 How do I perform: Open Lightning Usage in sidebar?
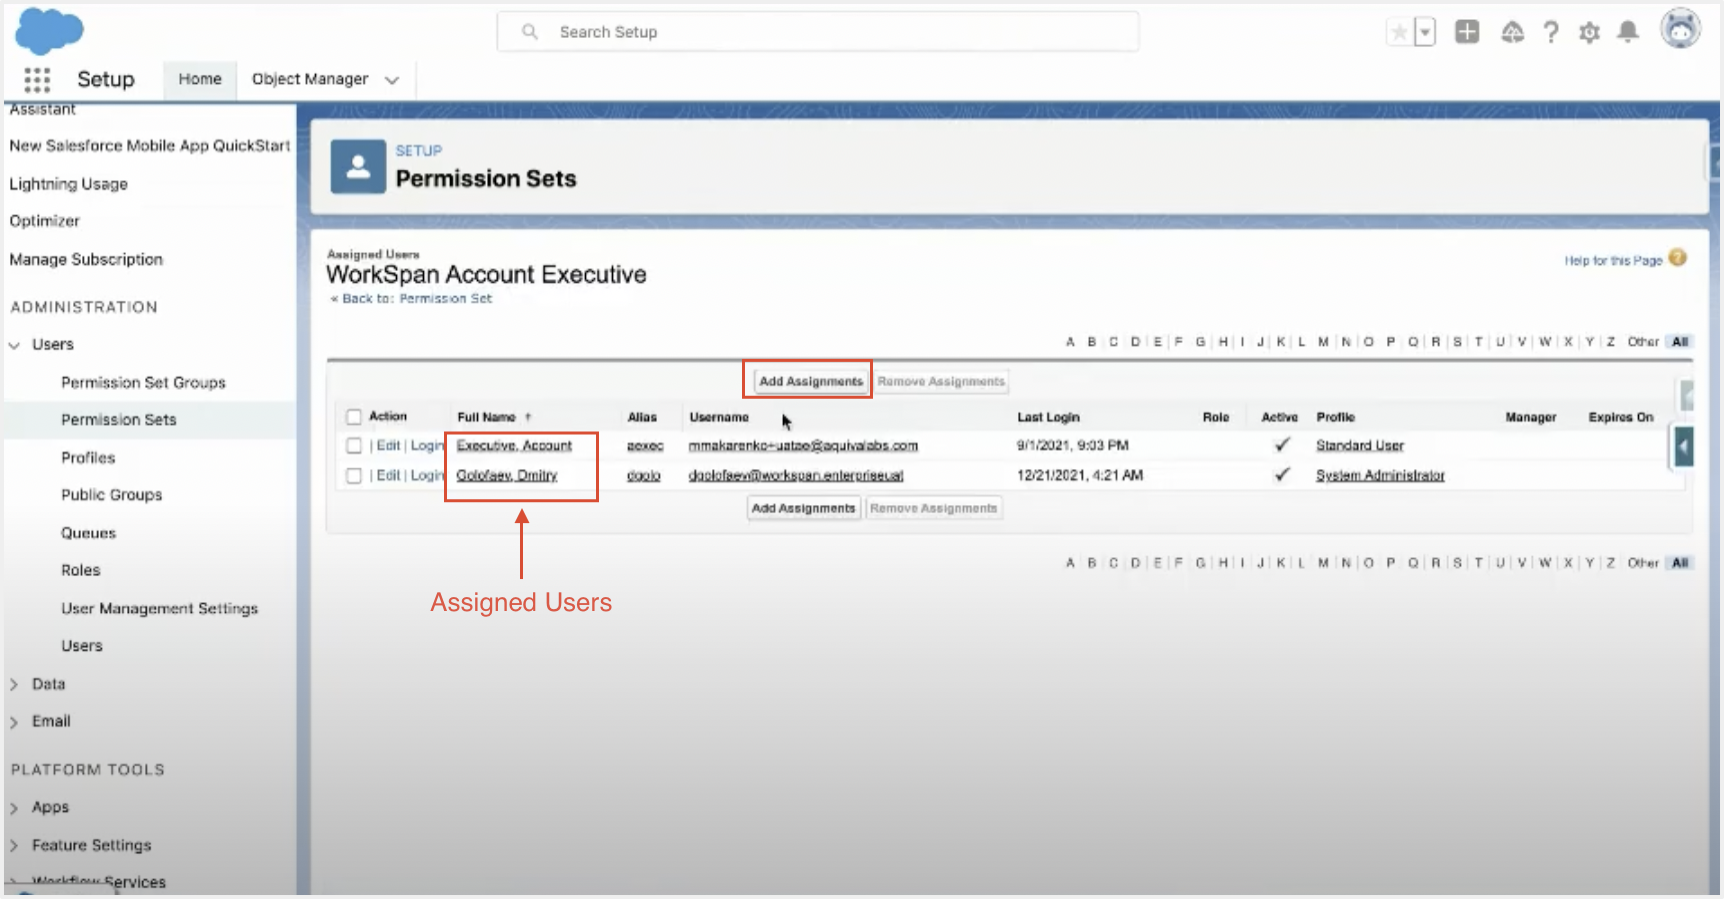(68, 184)
